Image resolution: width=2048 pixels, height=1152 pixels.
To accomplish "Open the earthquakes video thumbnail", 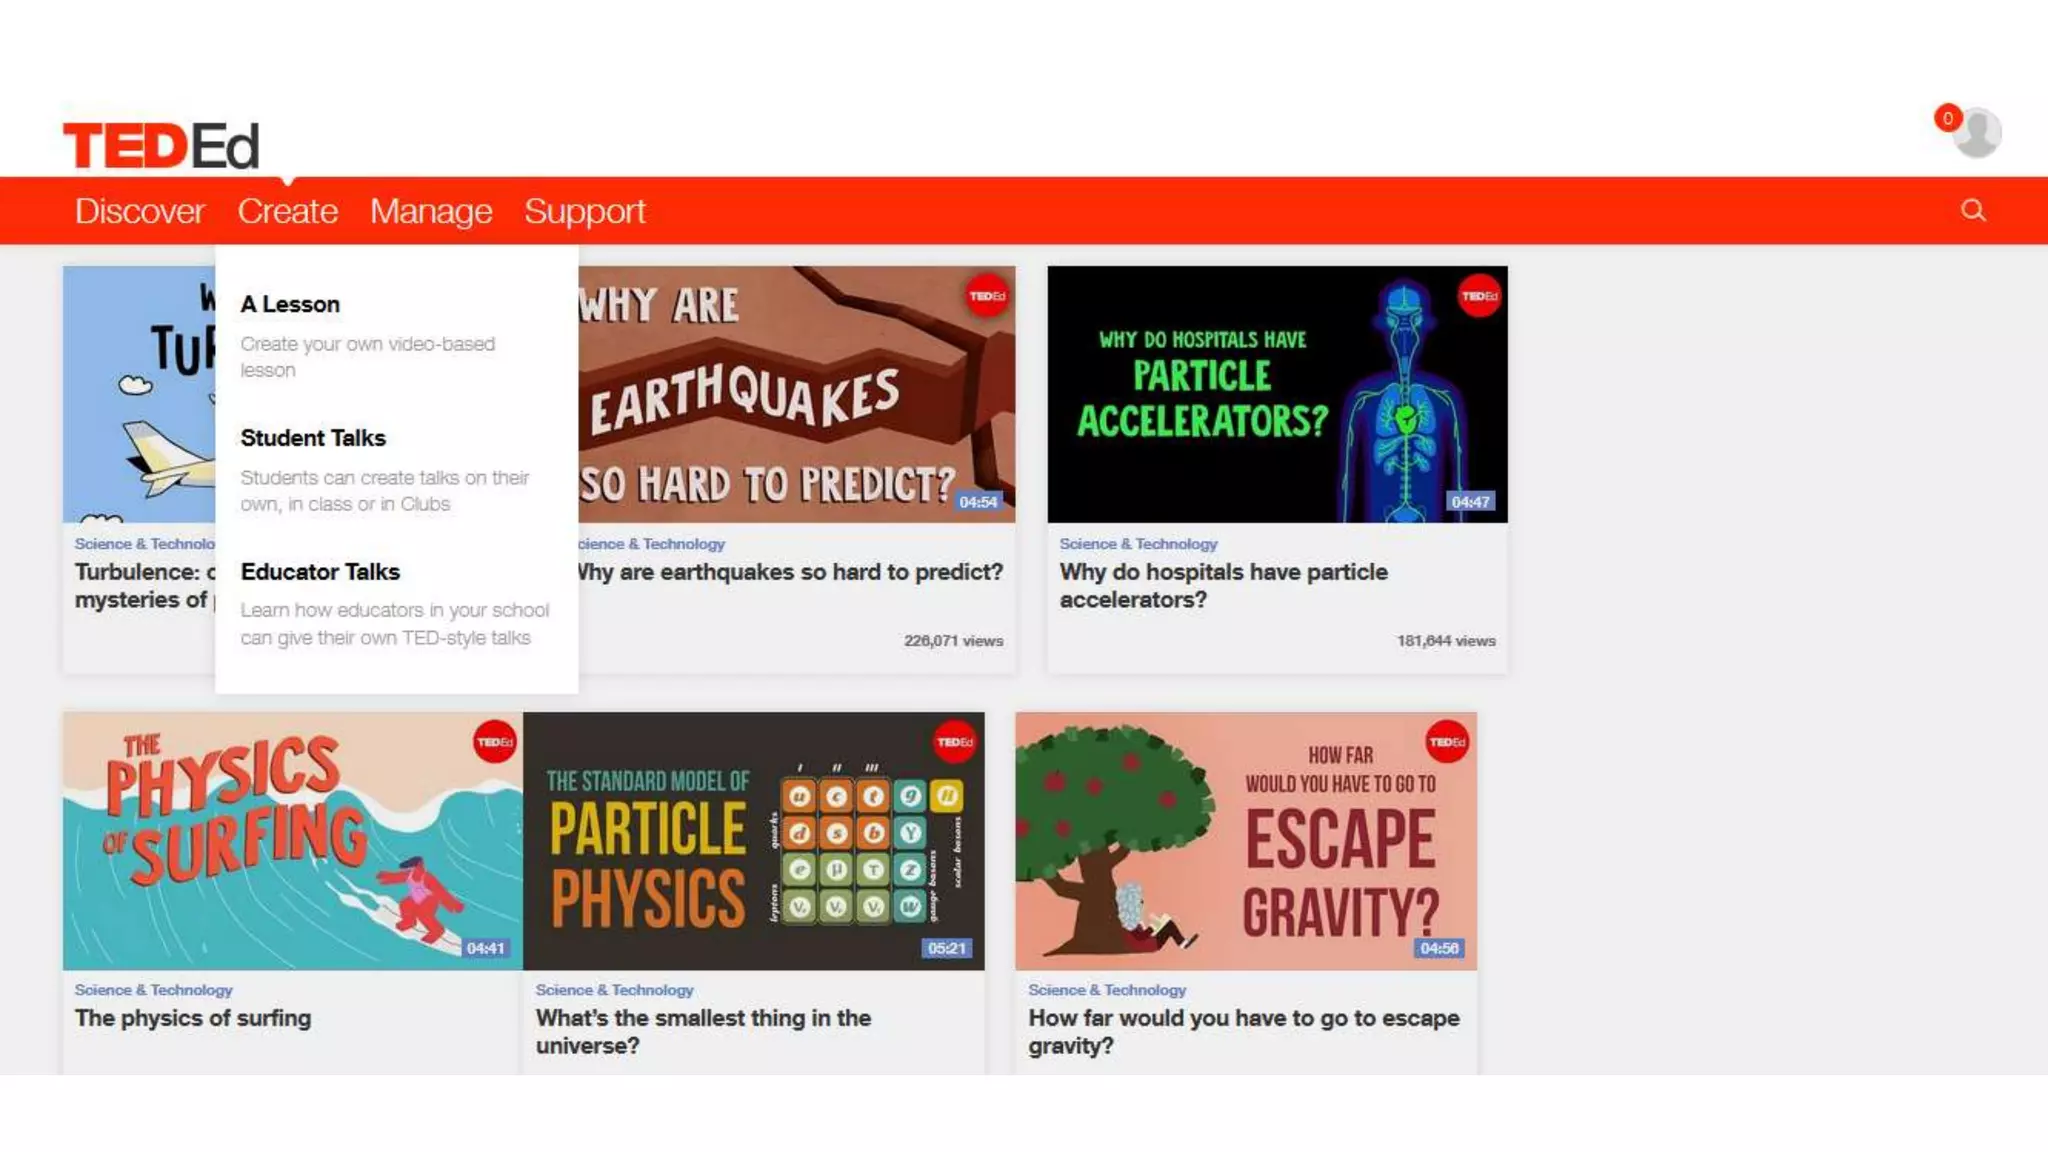I will [797, 394].
